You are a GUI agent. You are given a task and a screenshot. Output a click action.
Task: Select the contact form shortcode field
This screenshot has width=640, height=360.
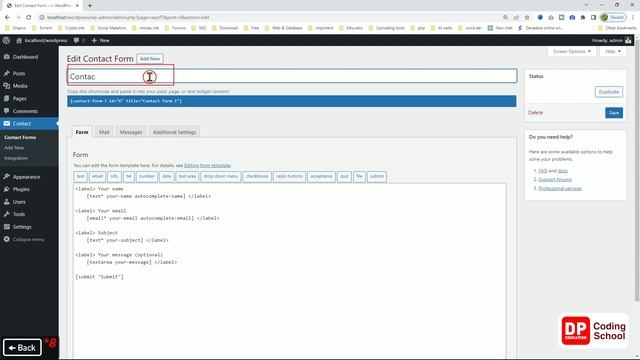tap(291, 101)
